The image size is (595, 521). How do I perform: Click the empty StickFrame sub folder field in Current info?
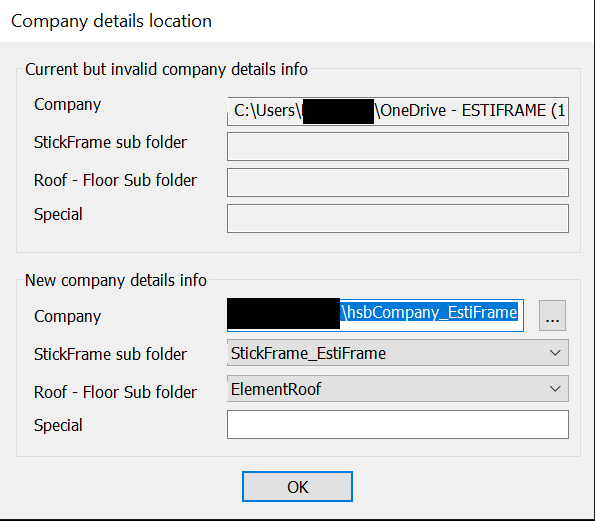point(398,146)
